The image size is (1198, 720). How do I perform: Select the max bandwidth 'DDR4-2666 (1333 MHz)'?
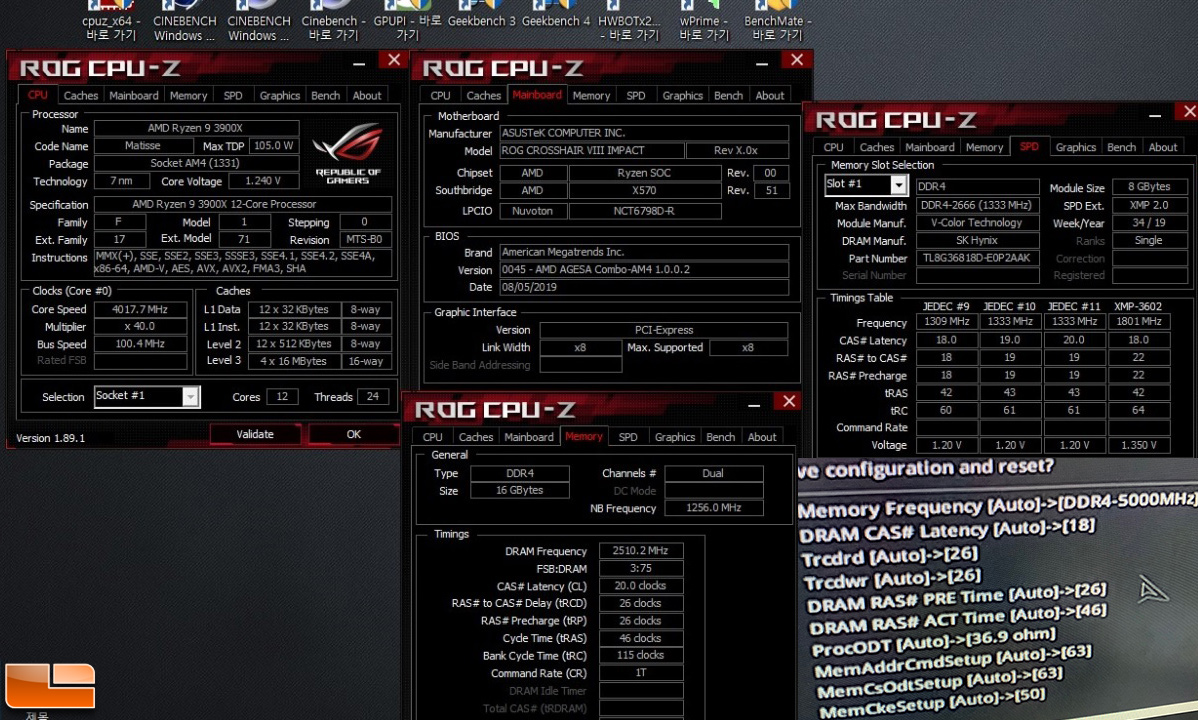coord(977,205)
